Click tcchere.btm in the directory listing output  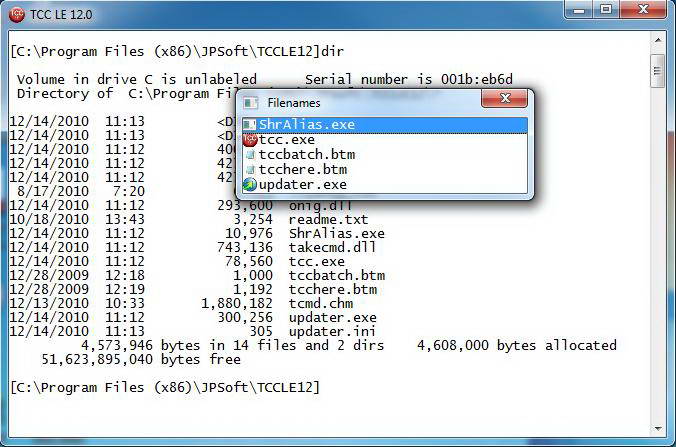tap(332, 289)
